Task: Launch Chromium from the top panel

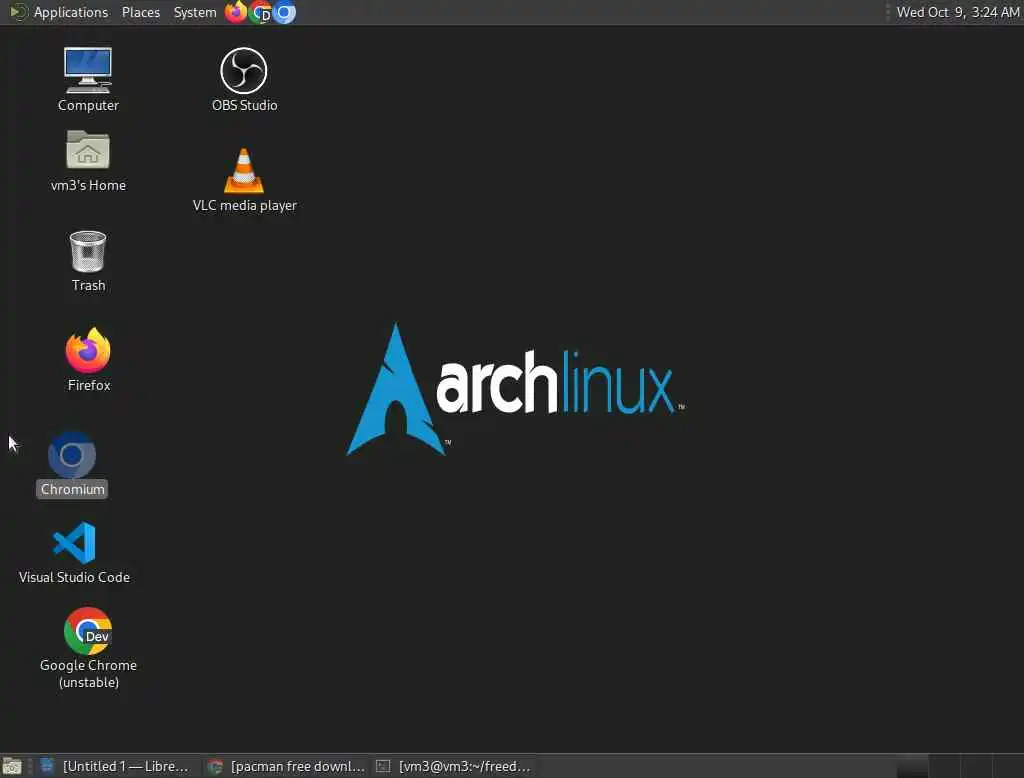Action: [284, 12]
